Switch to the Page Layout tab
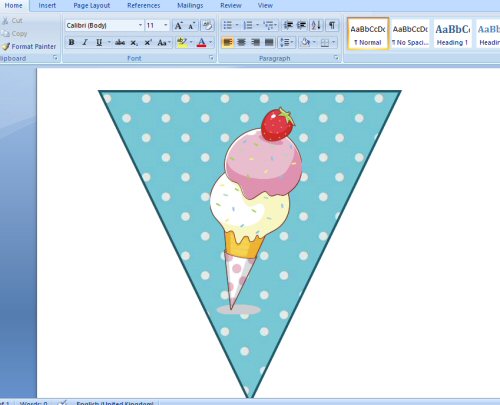 [x=92, y=5]
